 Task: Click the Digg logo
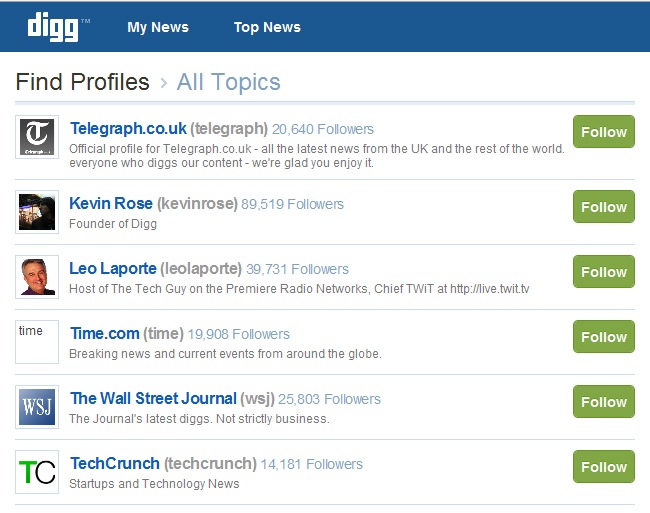pyautogui.click(x=52, y=26)
